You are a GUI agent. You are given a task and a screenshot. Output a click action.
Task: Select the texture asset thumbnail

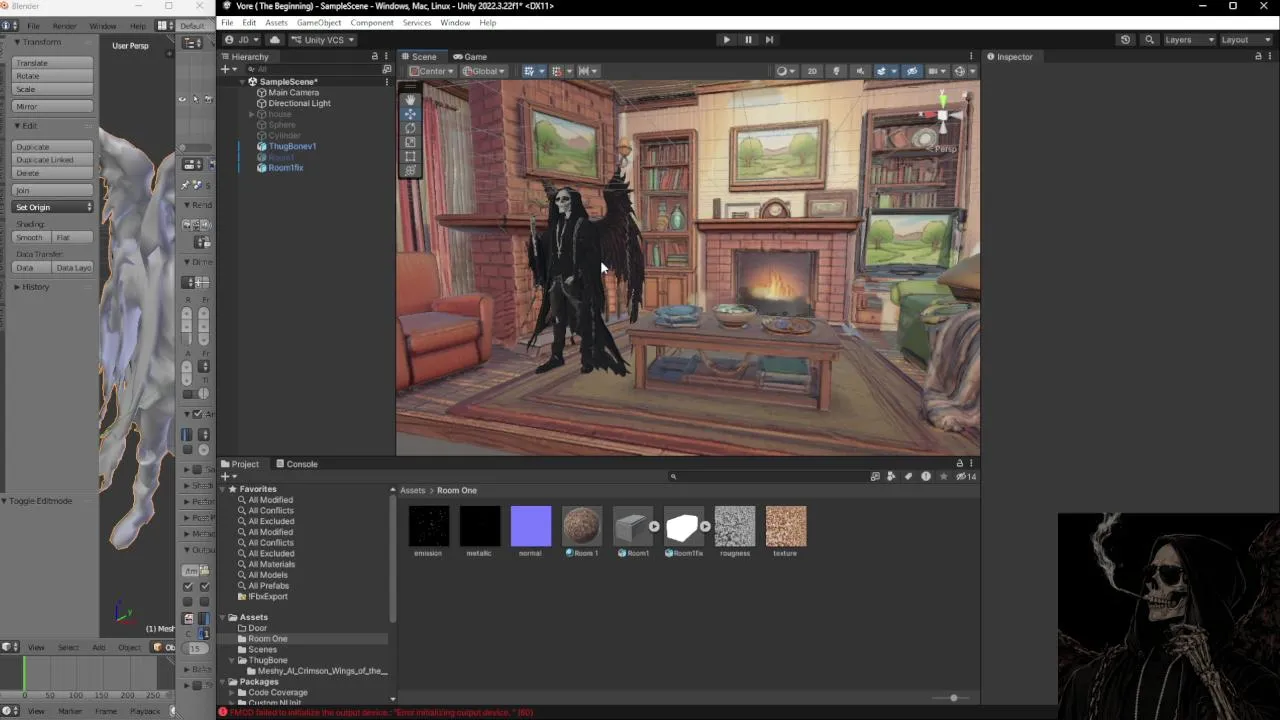point(785,526)
